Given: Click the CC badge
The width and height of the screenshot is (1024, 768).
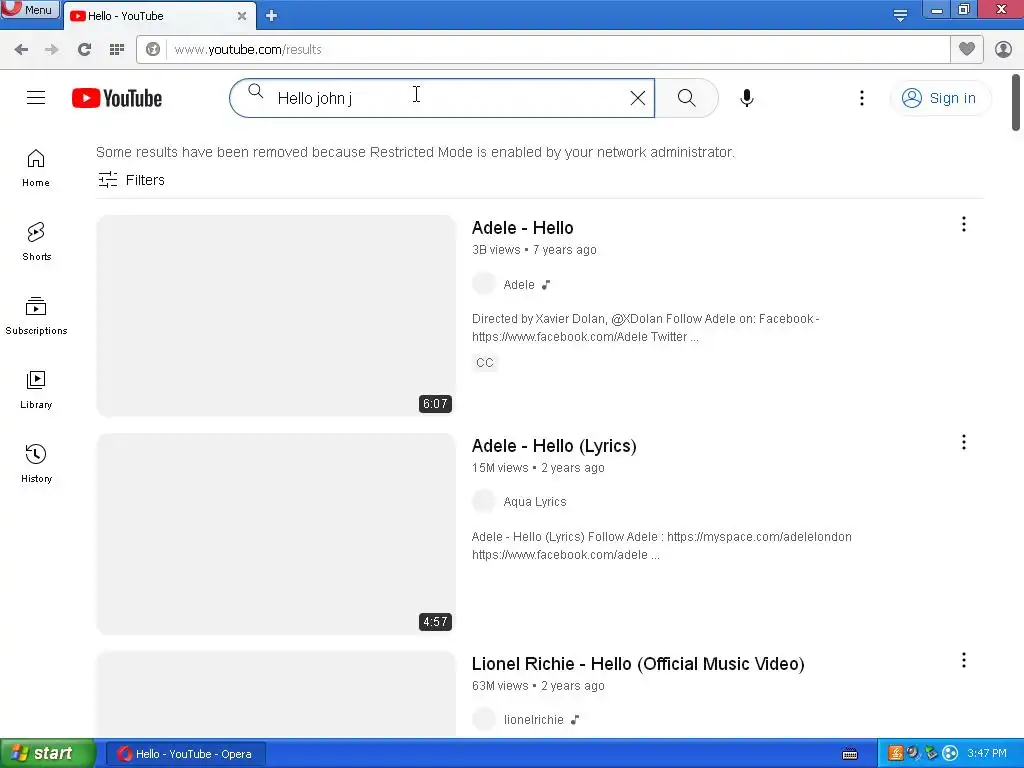Looking at the screenshot, I should coord(485,362).
